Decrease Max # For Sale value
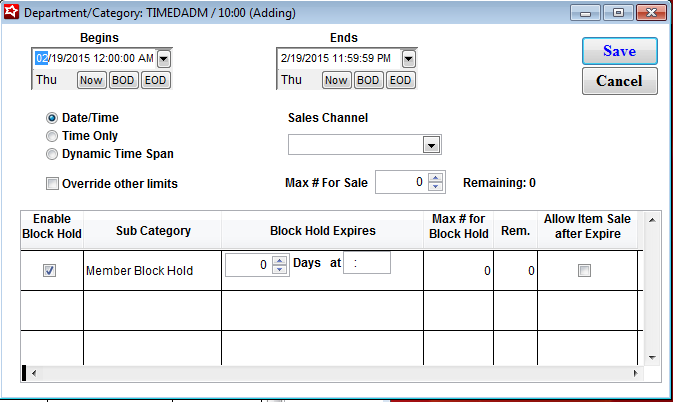Image resolution: width=673 pixels, height=402 pixels. [436, 187]
